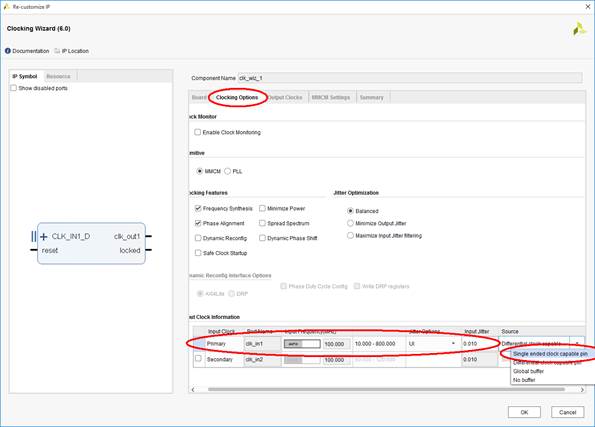
Task: Switch to the Board tab
Action: click(x=199, y=98)
